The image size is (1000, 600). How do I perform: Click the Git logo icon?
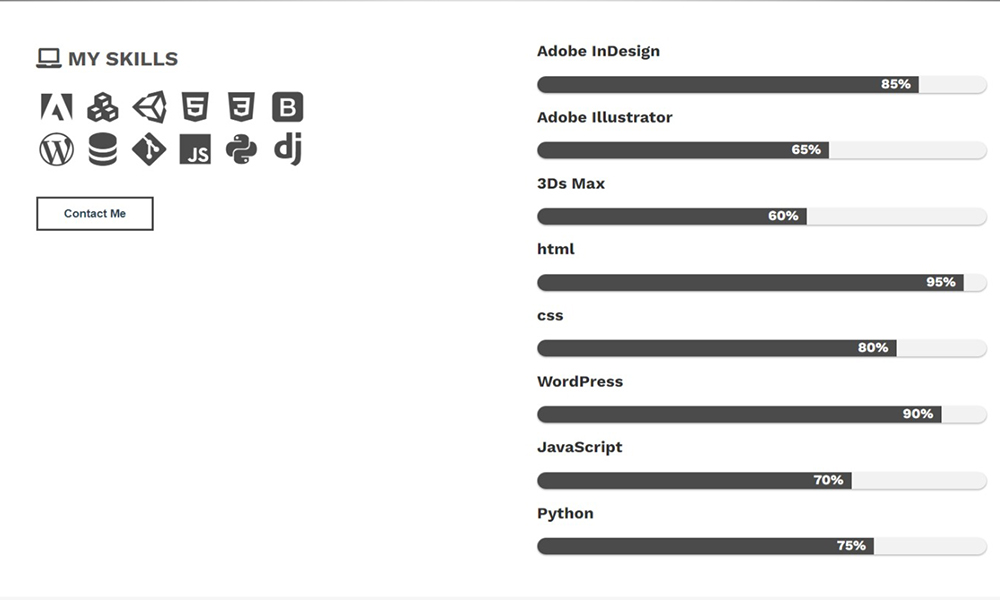(149, 149)
